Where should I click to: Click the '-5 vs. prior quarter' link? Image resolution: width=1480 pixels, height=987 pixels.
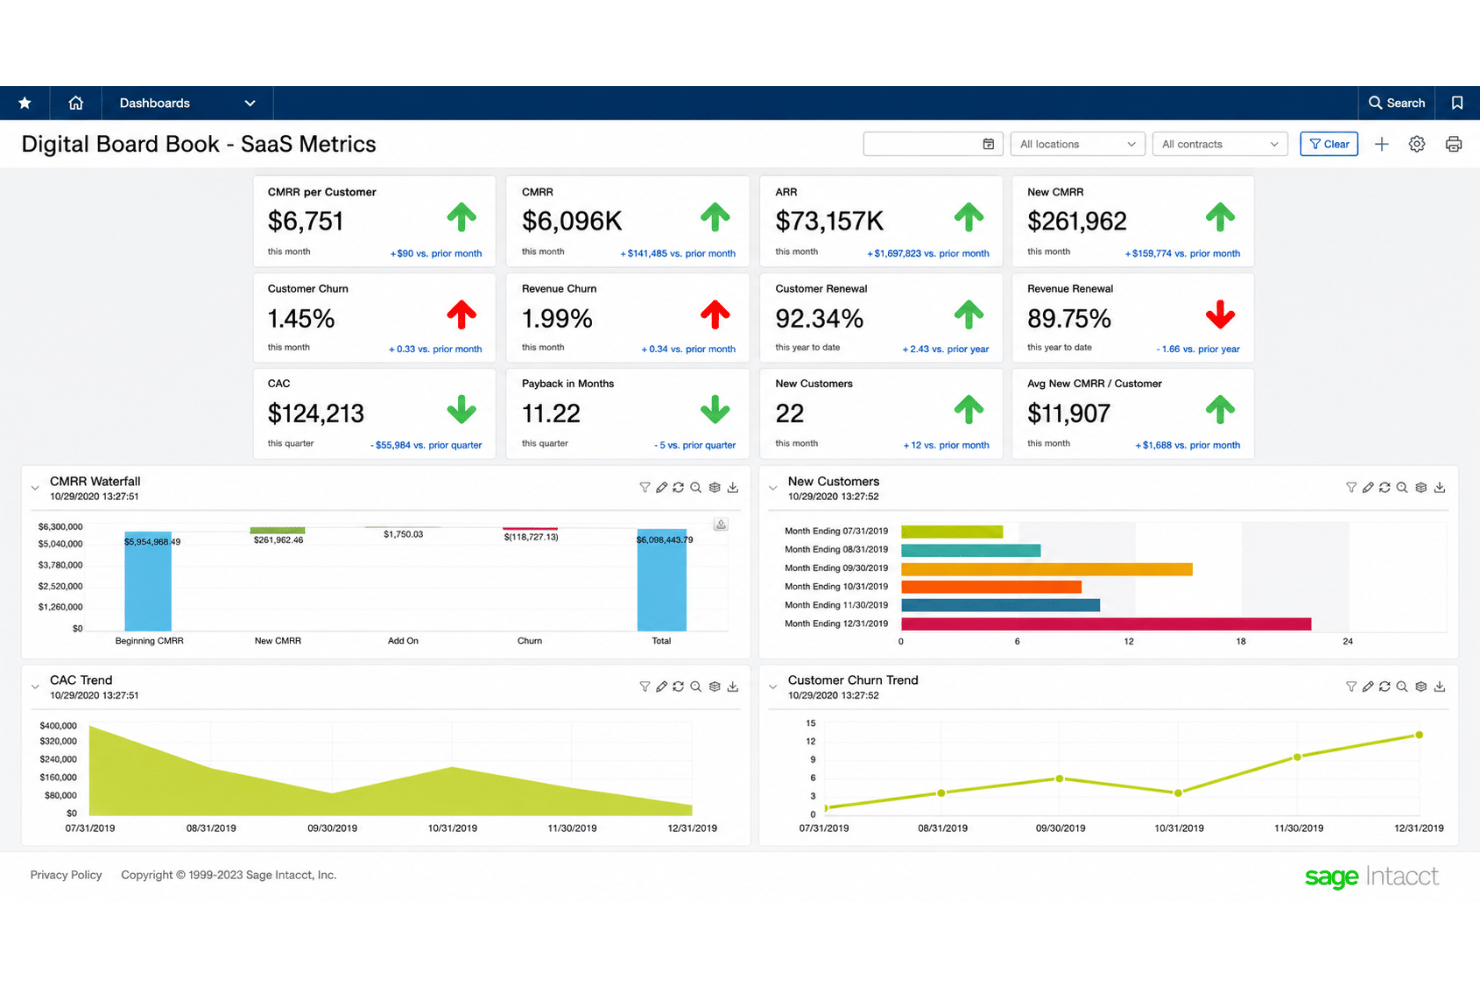(x=695, y=446)
